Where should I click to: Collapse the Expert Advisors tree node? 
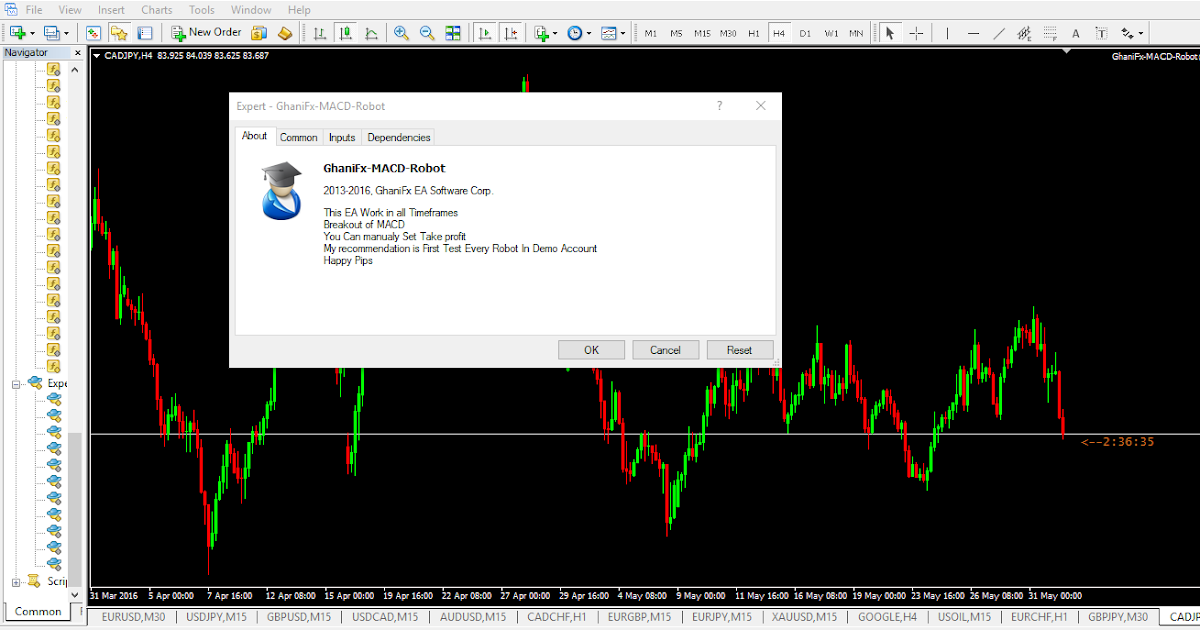pos(17,384)
